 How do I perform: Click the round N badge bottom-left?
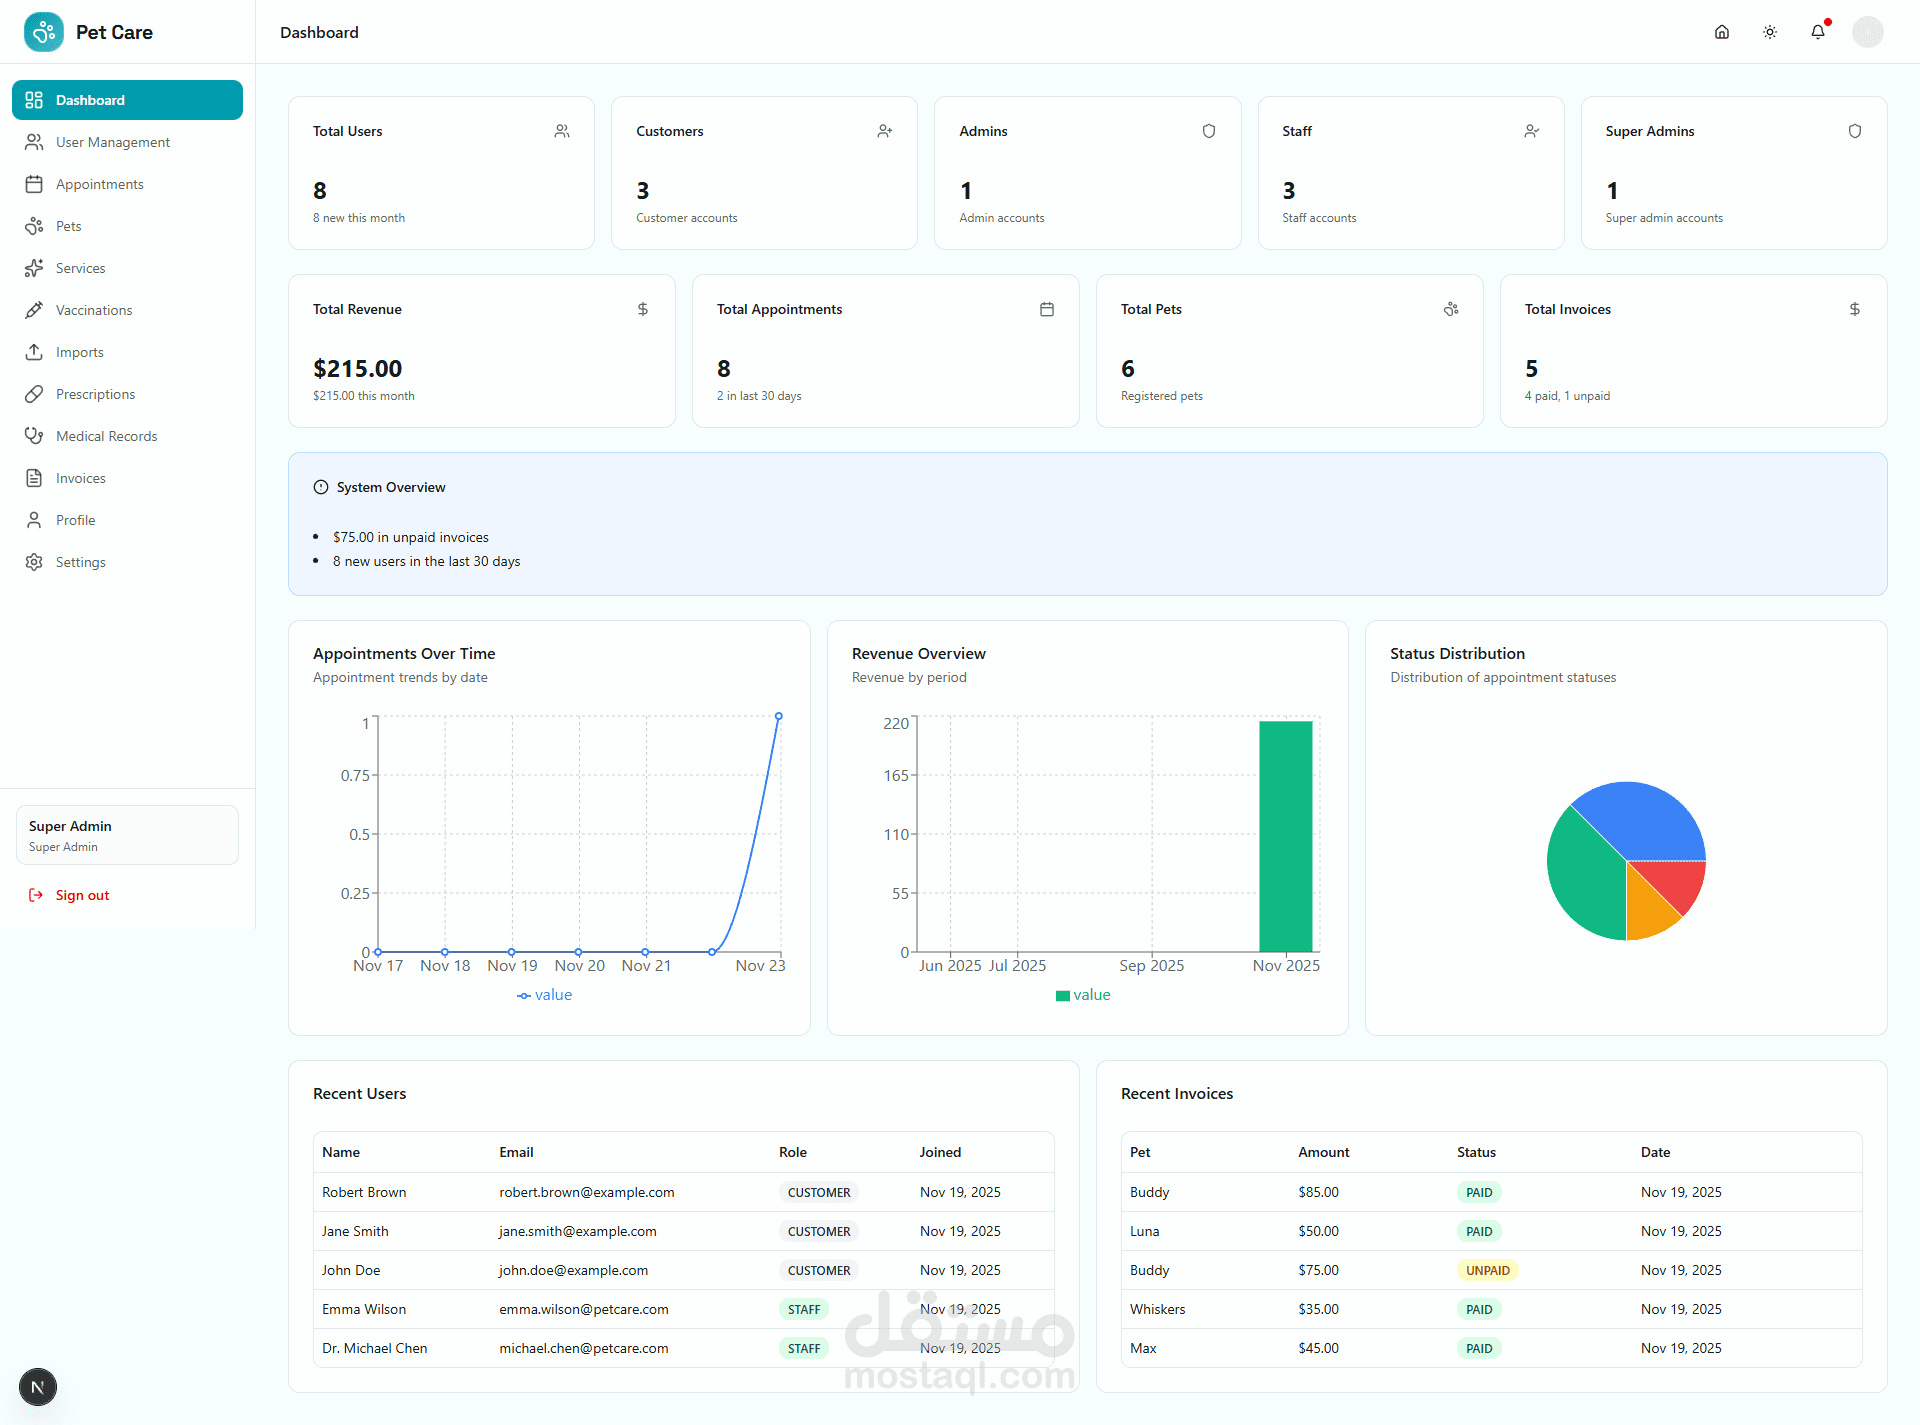pyautogui.click(x=37, y=1387)
